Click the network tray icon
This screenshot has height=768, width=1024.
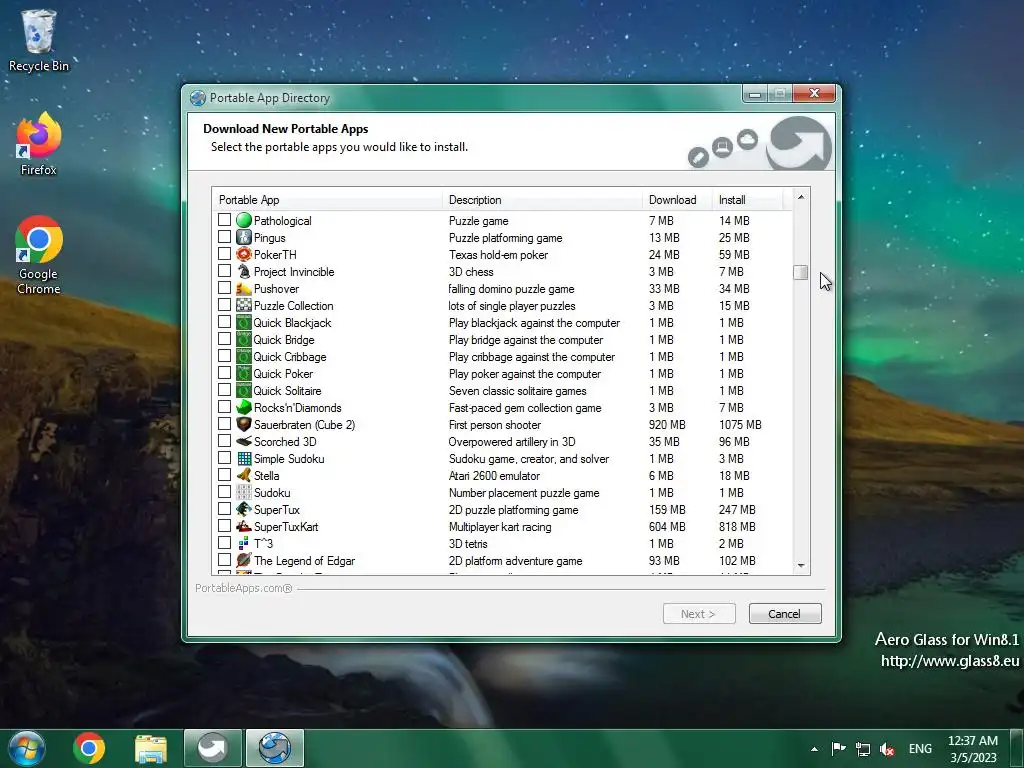pyautogui.click(x=863, y=749)
